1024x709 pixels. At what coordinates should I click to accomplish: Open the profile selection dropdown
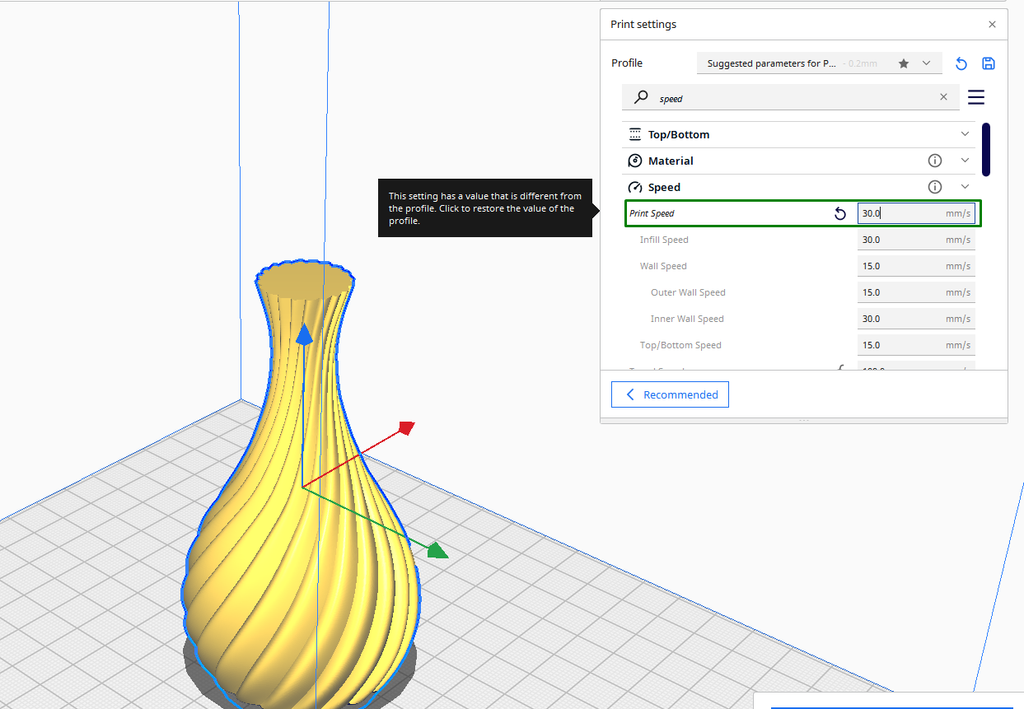[926, 63]
